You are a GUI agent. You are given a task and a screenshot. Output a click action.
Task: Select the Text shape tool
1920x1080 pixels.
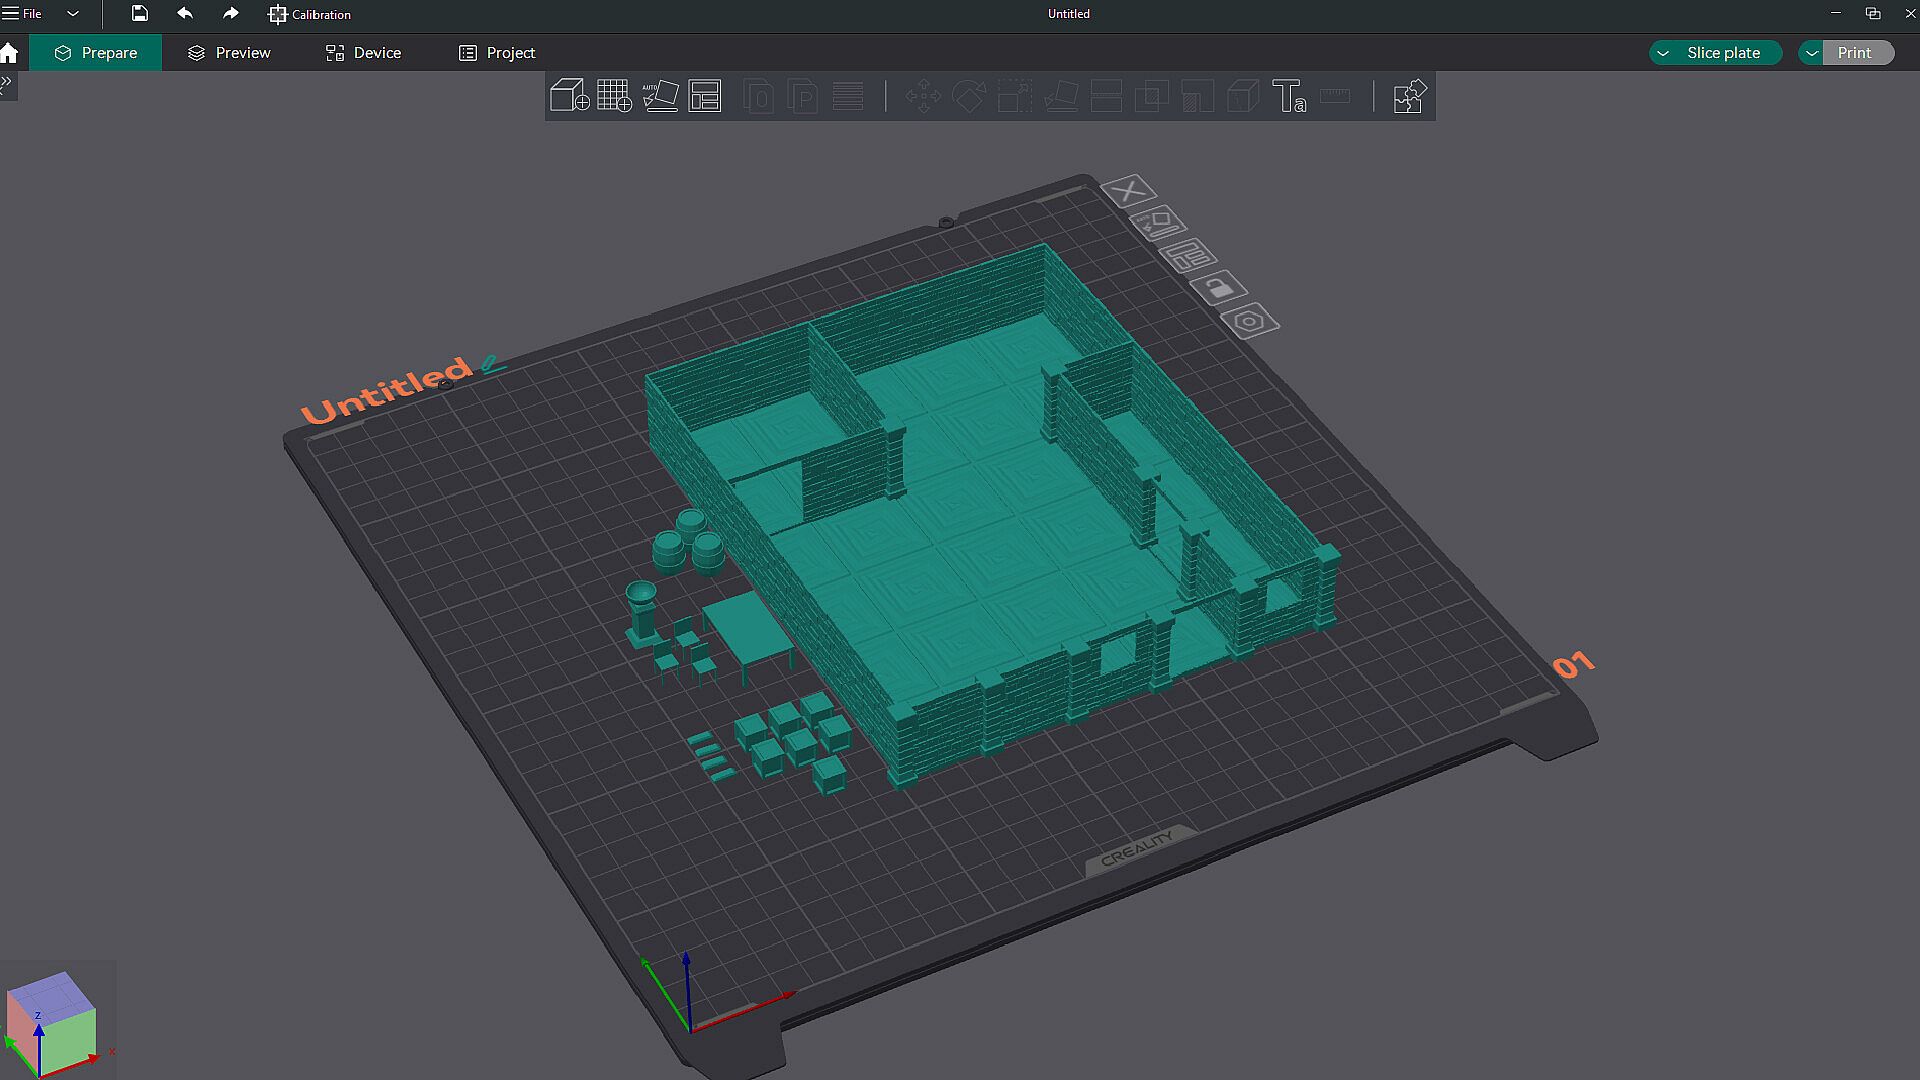(x=1288, y=96)
